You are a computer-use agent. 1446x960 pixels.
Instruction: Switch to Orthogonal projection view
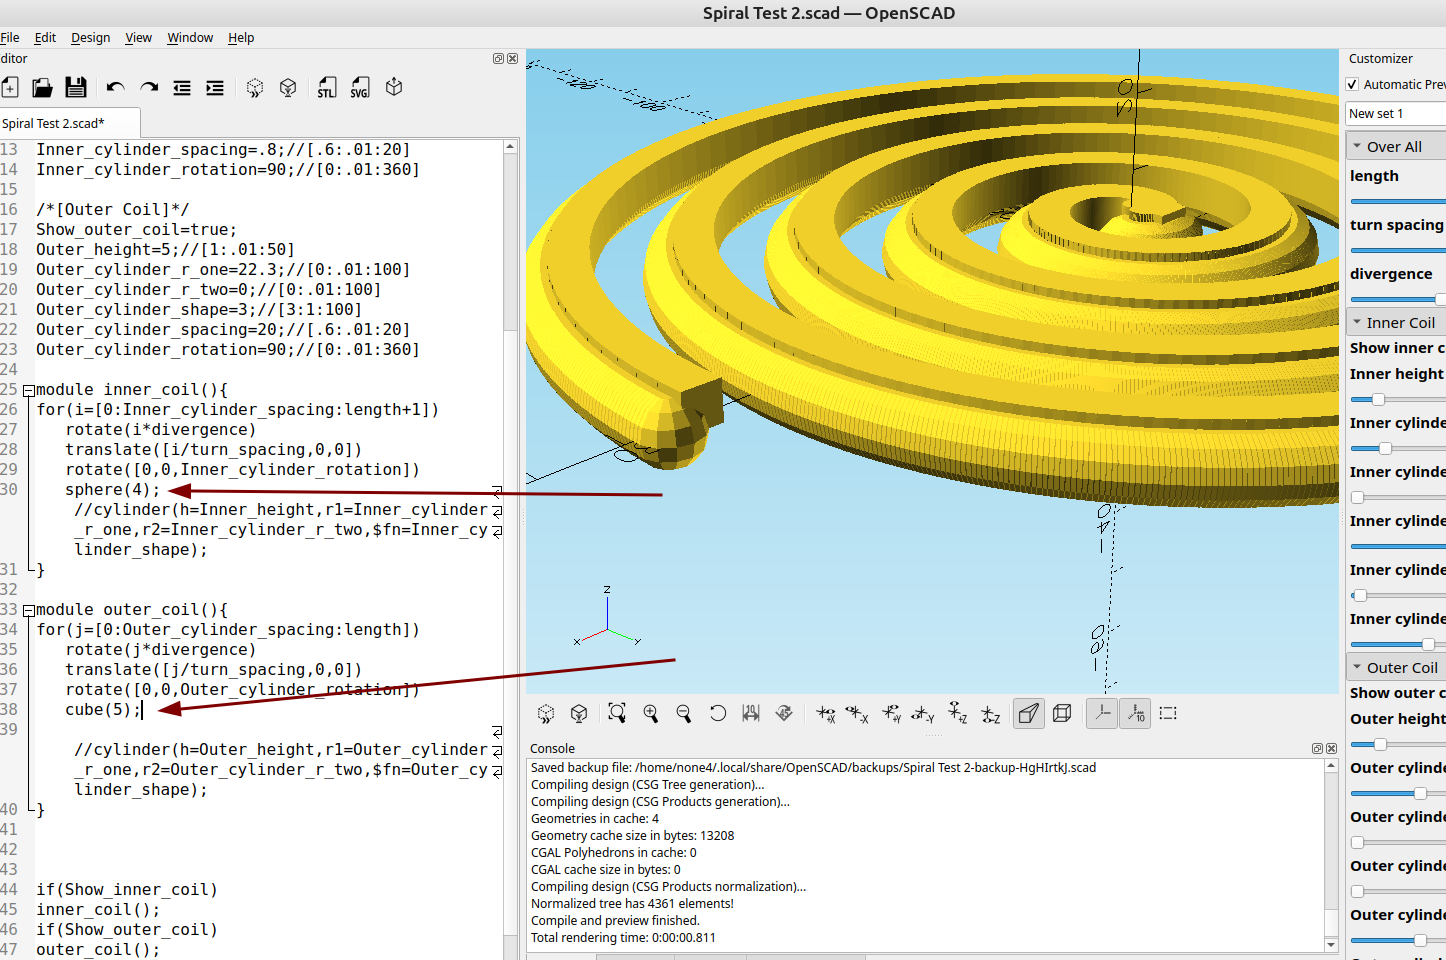pos(1062,713)
